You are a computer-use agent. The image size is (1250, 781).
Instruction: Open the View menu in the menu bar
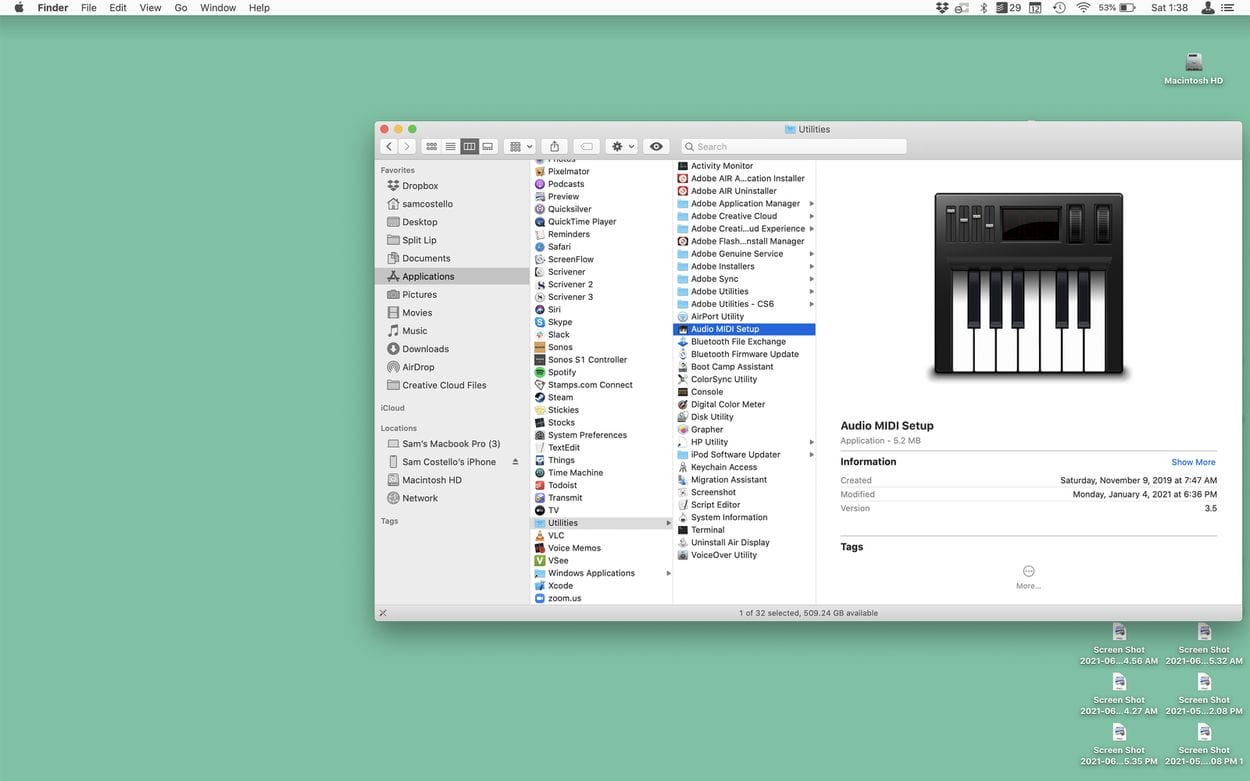(150, 8)
